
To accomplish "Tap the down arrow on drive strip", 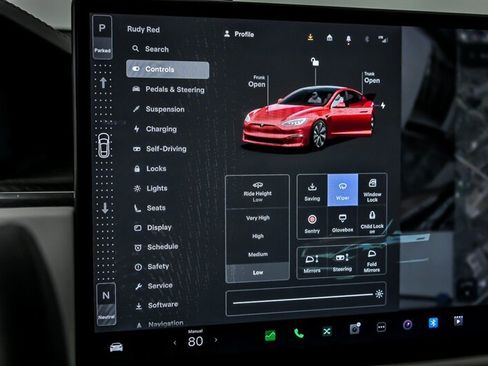I will click(105, 208).
